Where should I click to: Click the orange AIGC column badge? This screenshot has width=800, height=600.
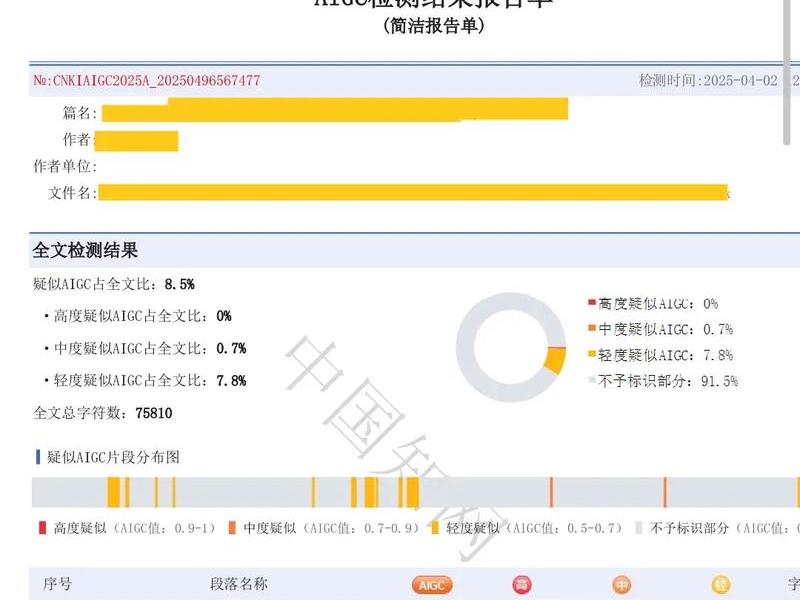(432, 585)
